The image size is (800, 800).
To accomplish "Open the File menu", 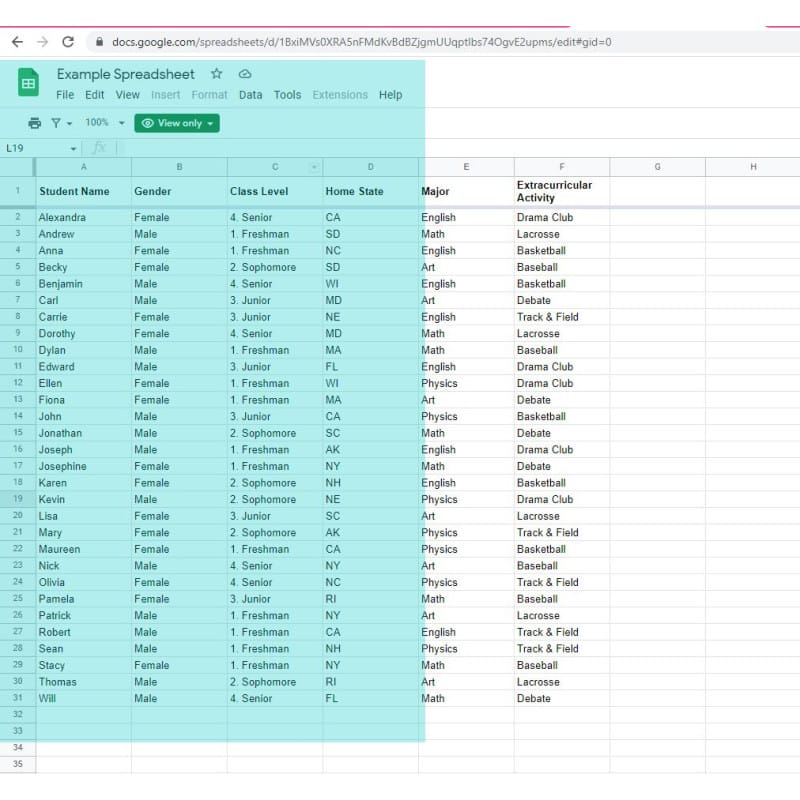I will (65, 95).
